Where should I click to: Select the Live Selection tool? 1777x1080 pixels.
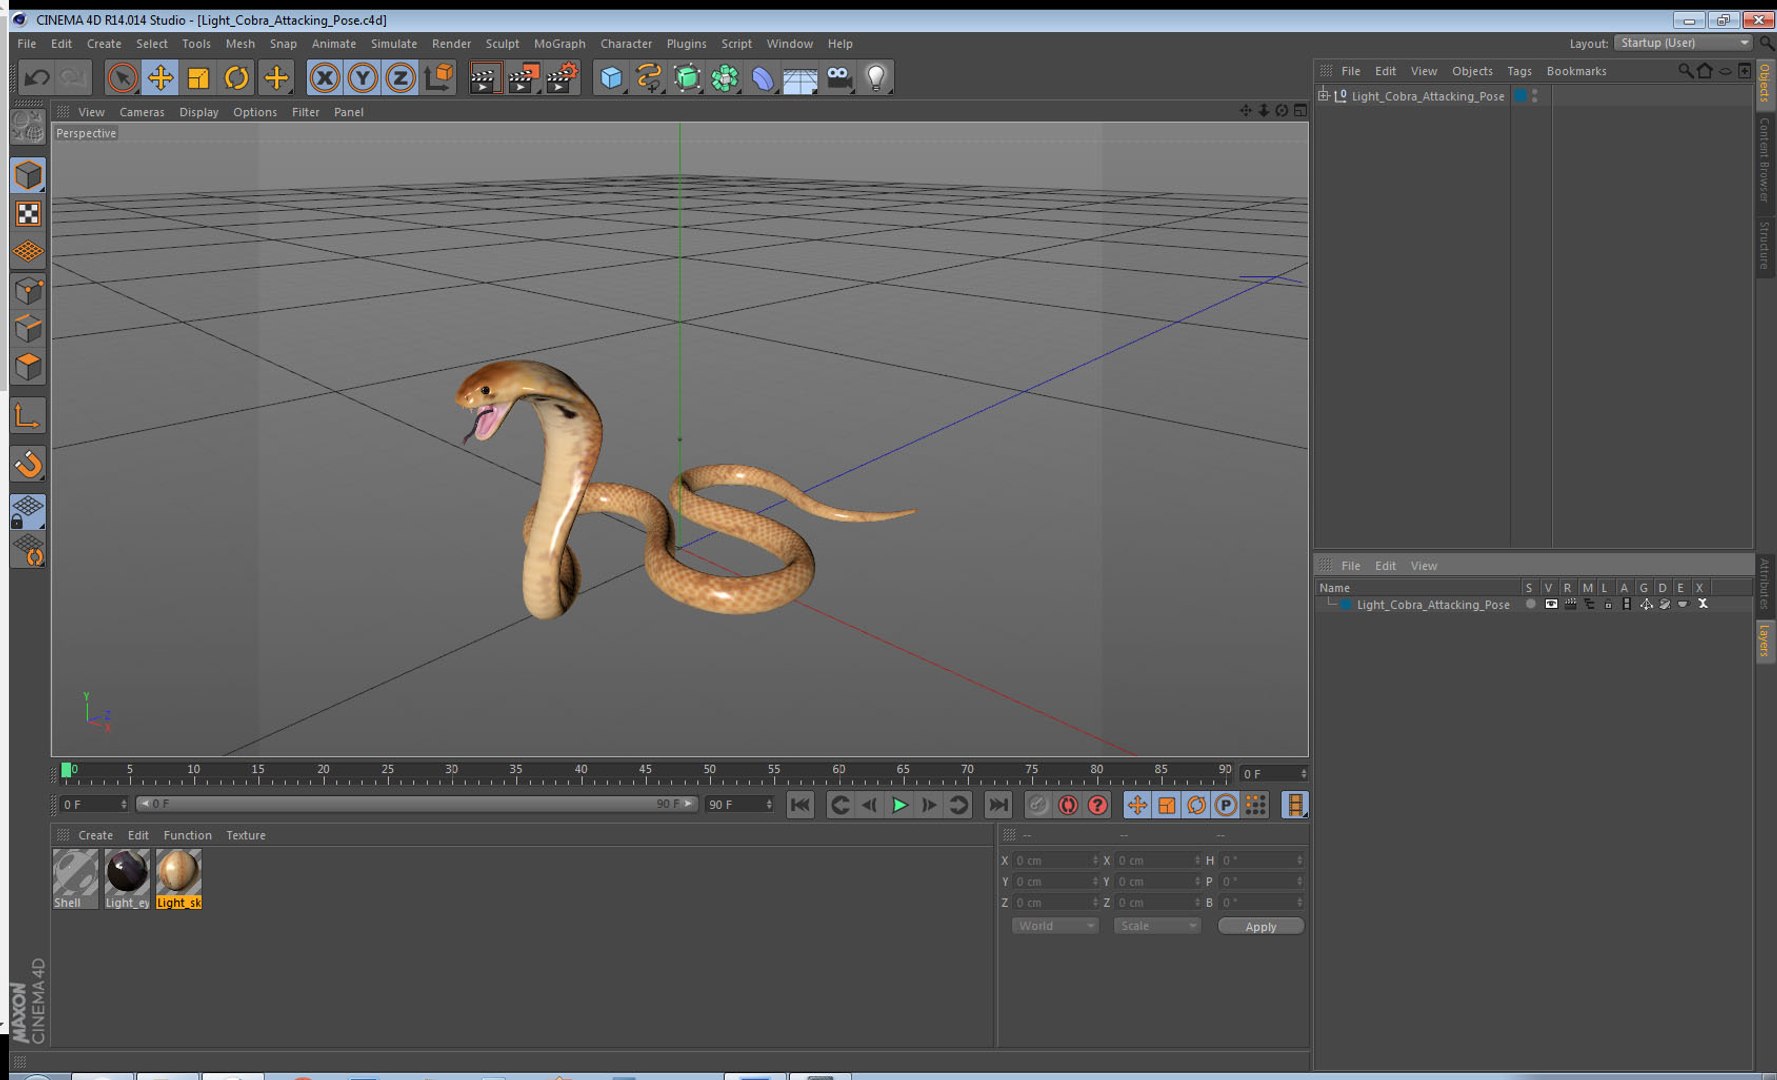[x=122, y=78]
